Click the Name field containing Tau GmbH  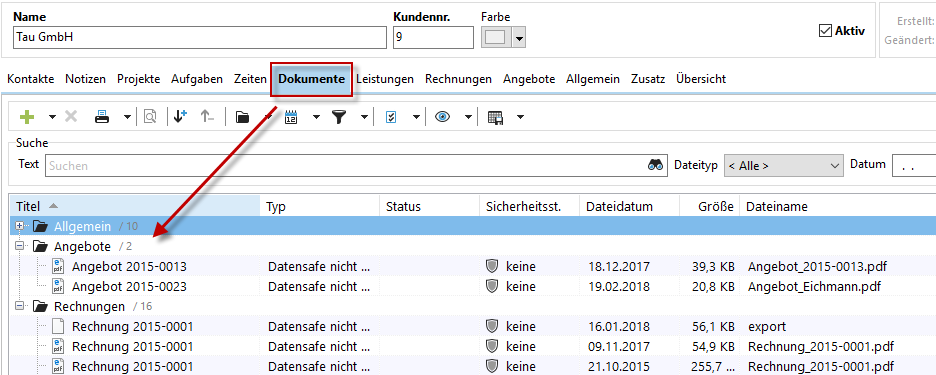(x=199, y=38)
